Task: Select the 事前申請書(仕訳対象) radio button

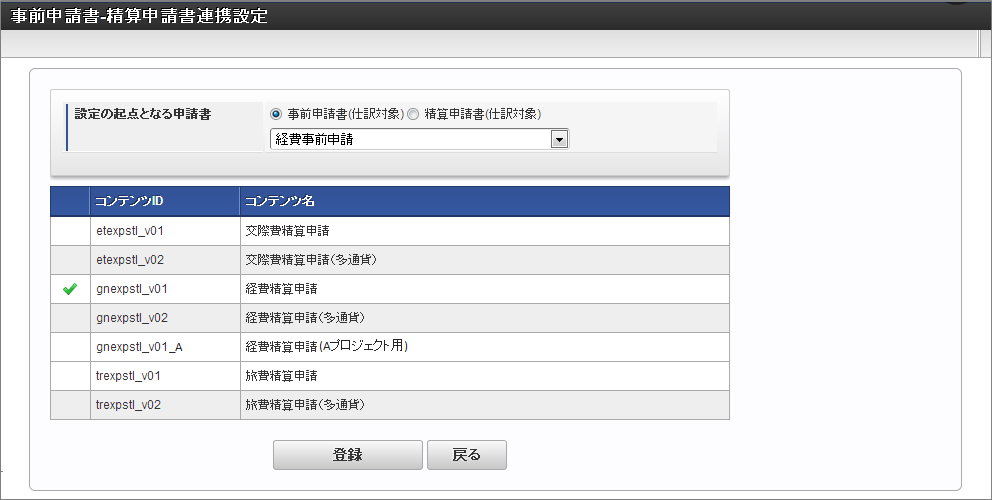Action: pyautogui.click(x=276, y=115)
